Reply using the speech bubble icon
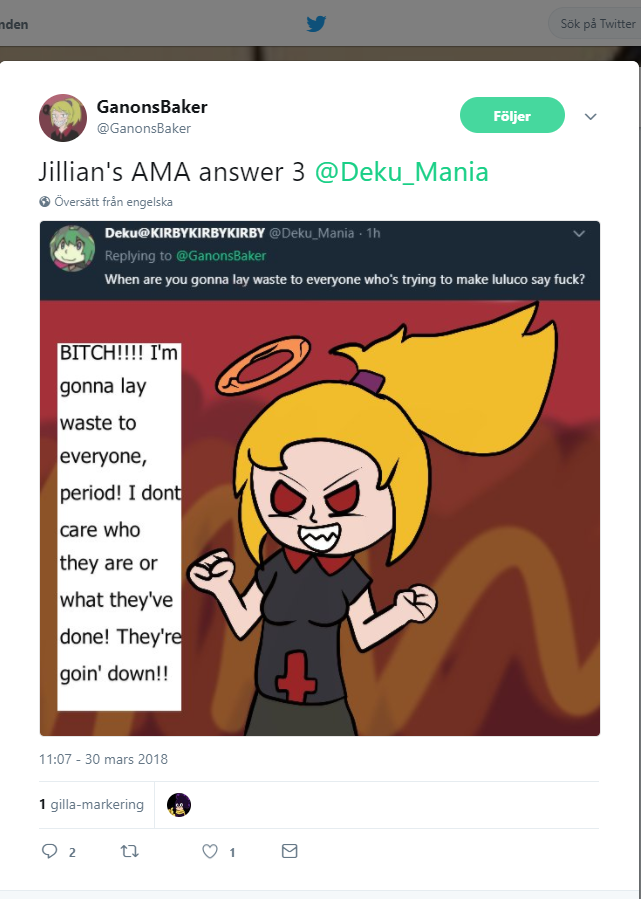This screenshot has width=641, height=899. [50, 851]
